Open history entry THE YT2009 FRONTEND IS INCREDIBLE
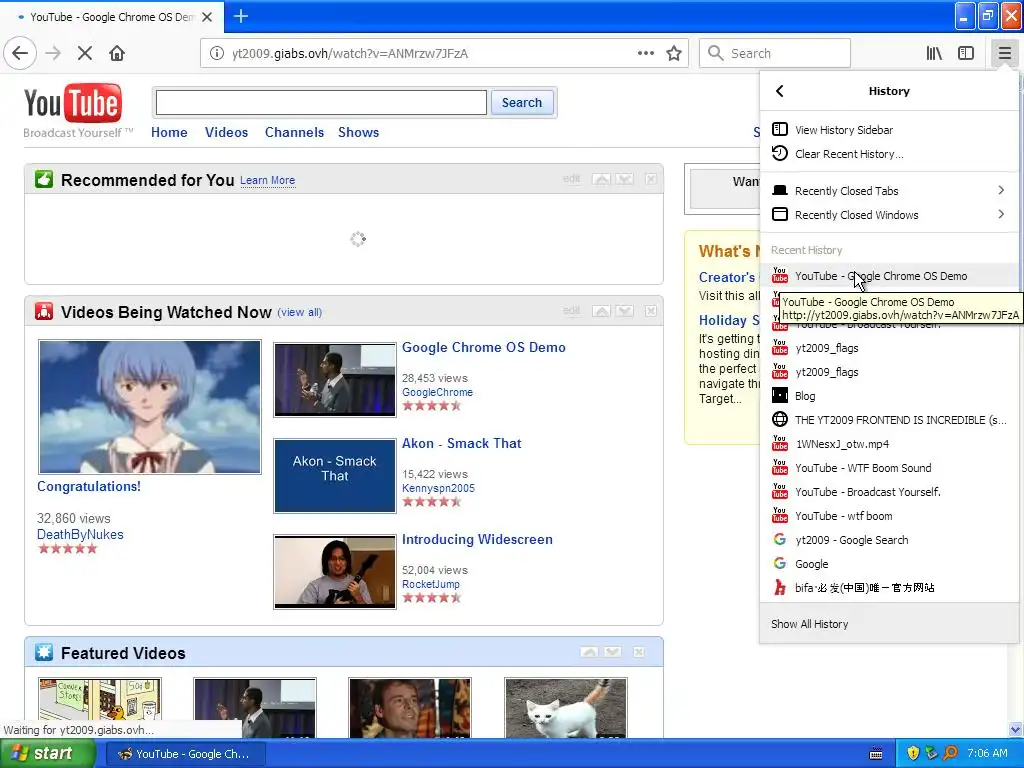The image size is (1024, 768). click(889, 420)
